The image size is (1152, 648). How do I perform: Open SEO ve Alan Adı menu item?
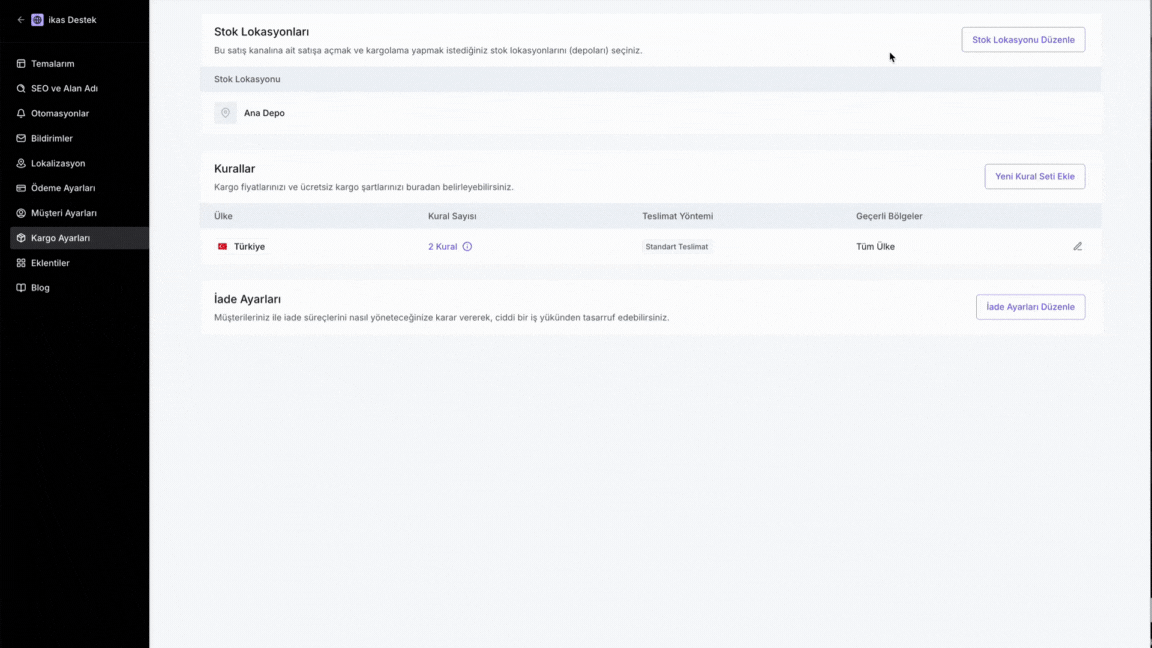pos(64,88)
